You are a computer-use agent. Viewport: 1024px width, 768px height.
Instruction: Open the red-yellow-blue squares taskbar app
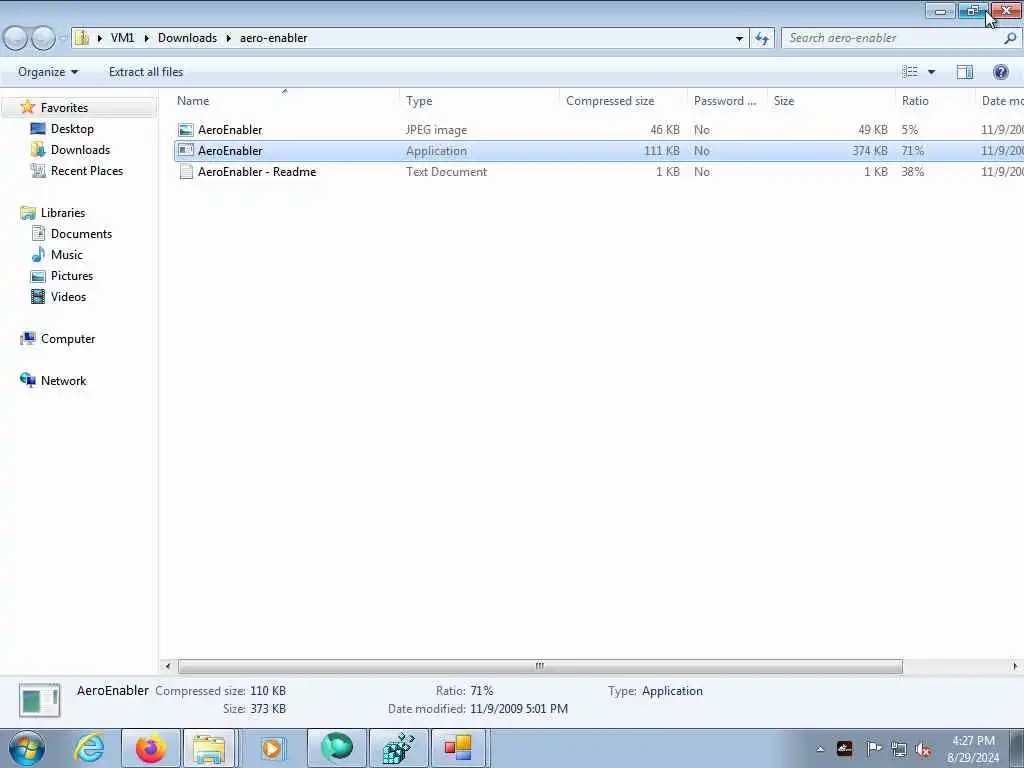[x=458, y=748]
